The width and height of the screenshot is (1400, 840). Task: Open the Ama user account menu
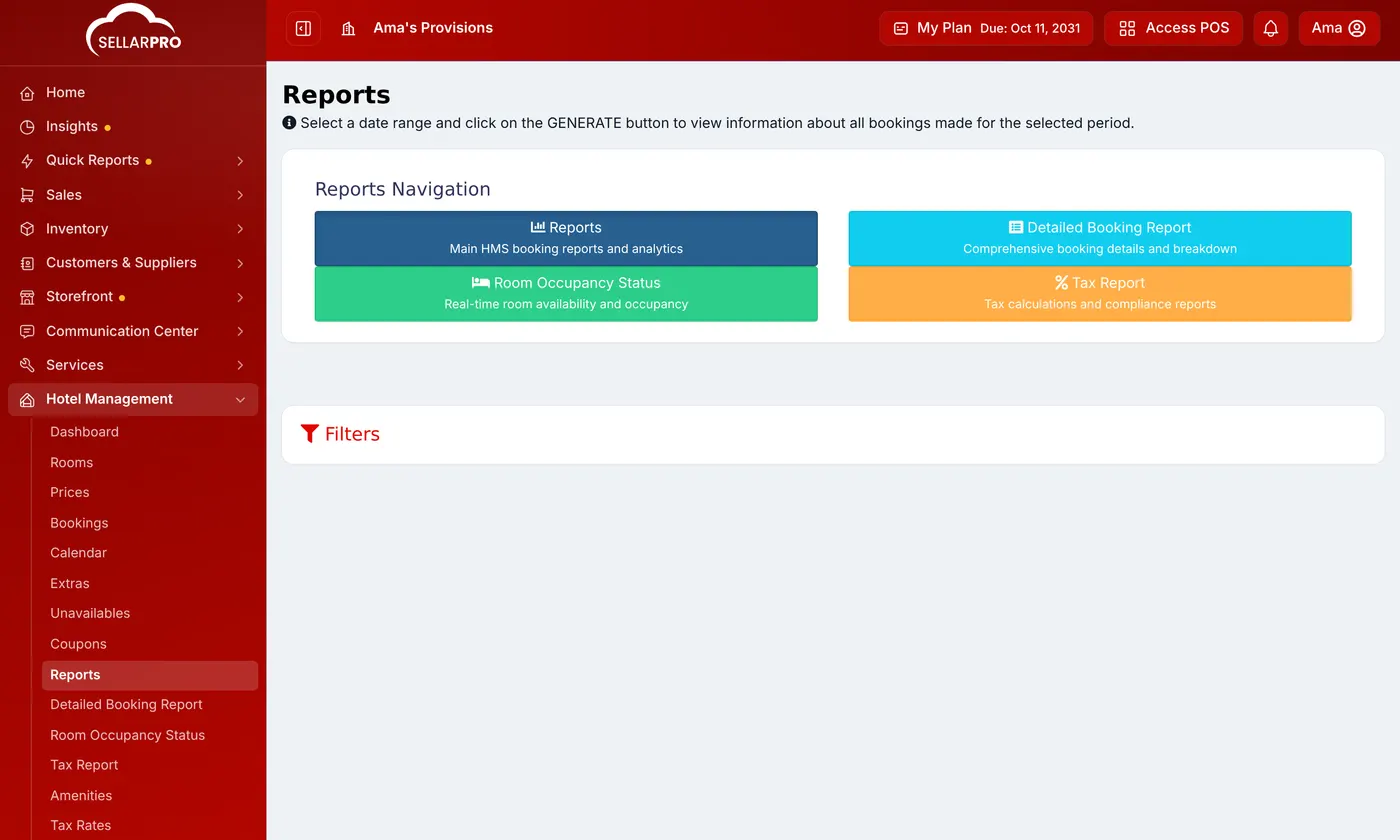pyautogui.click(x=1338, y=28)
